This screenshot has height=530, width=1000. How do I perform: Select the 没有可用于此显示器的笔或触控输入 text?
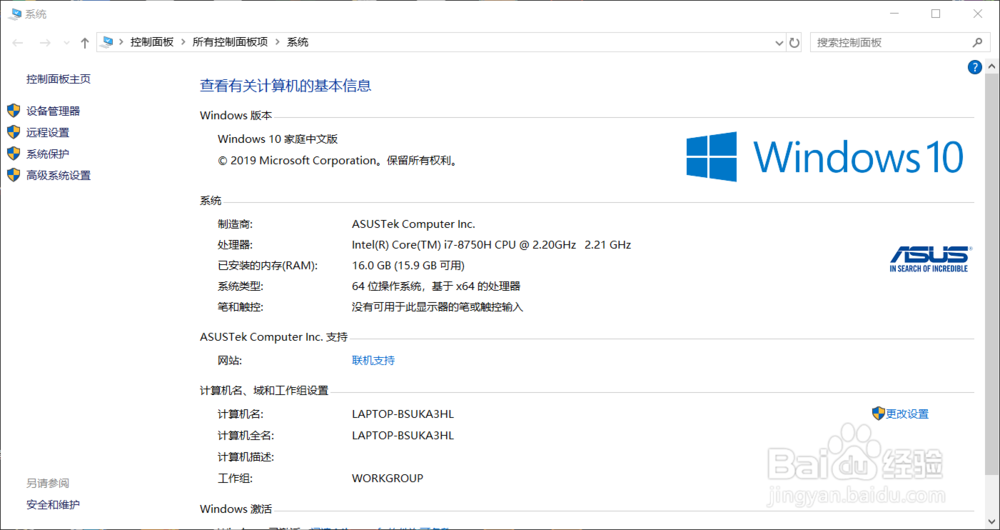click(x=438, y=307)
